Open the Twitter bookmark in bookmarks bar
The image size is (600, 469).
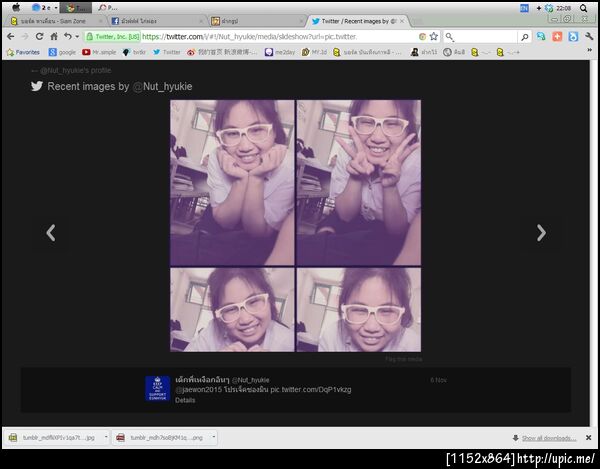166,52
